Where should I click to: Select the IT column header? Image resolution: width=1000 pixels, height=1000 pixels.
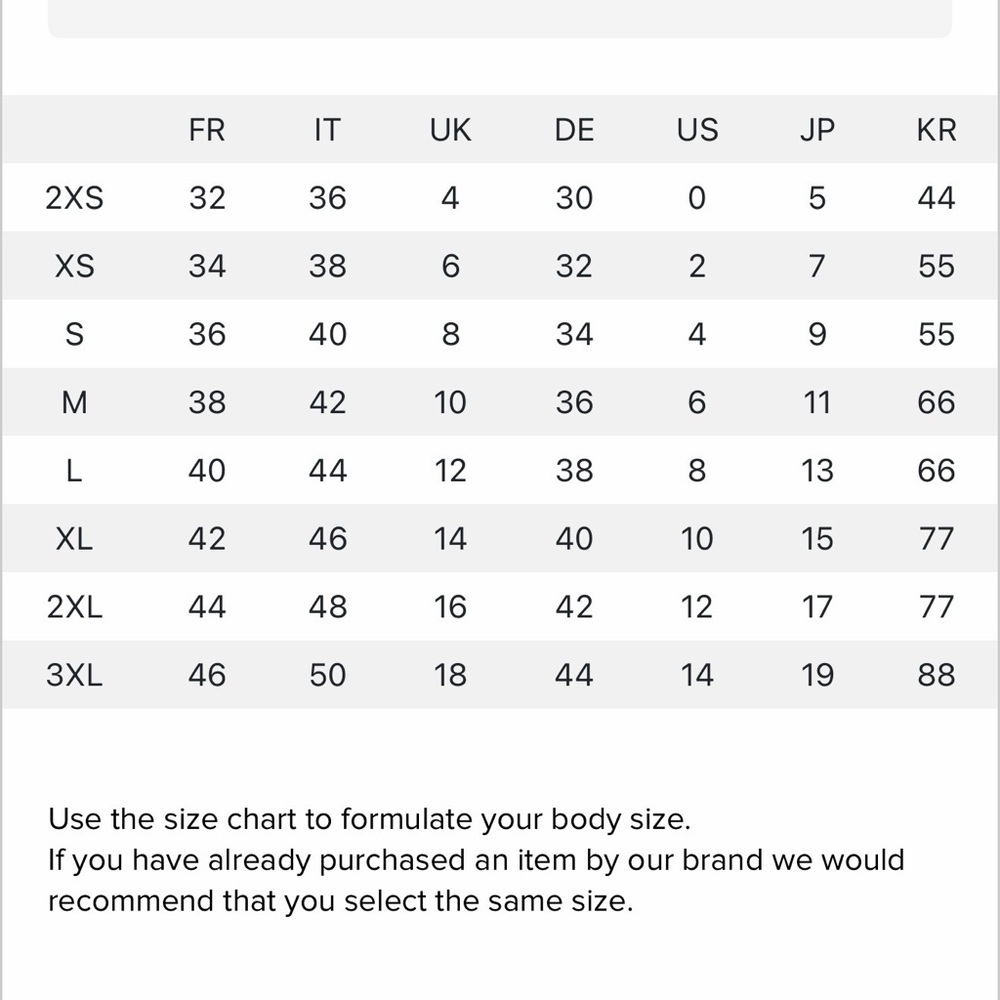(x=327, y=130)
